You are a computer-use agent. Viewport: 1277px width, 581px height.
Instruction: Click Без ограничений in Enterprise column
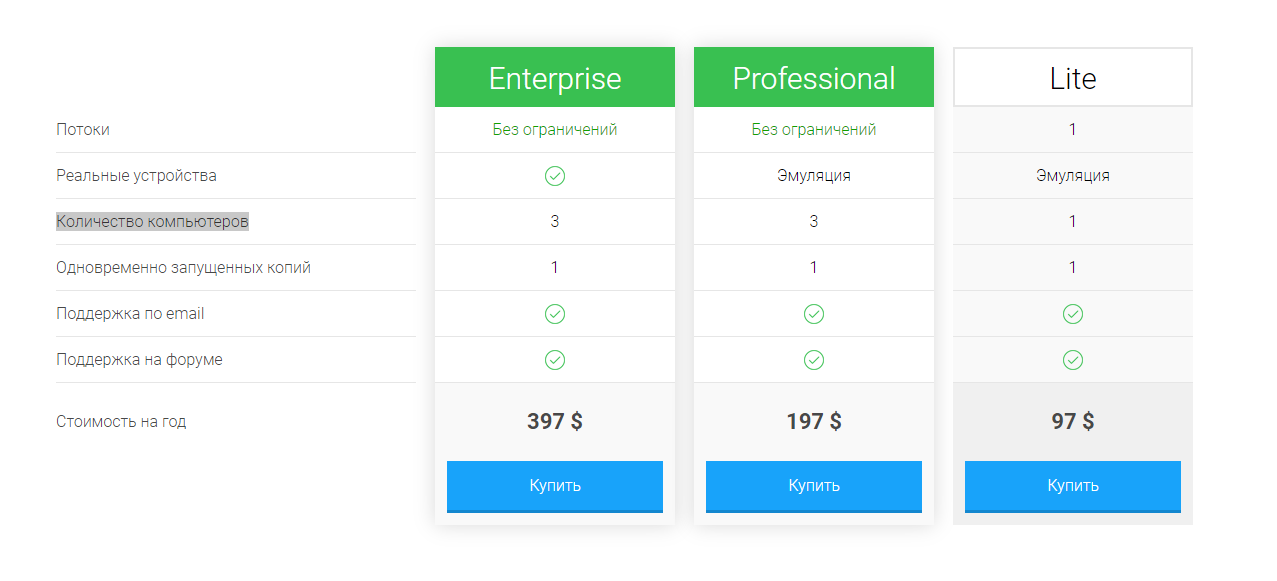[x=555, y=130]
